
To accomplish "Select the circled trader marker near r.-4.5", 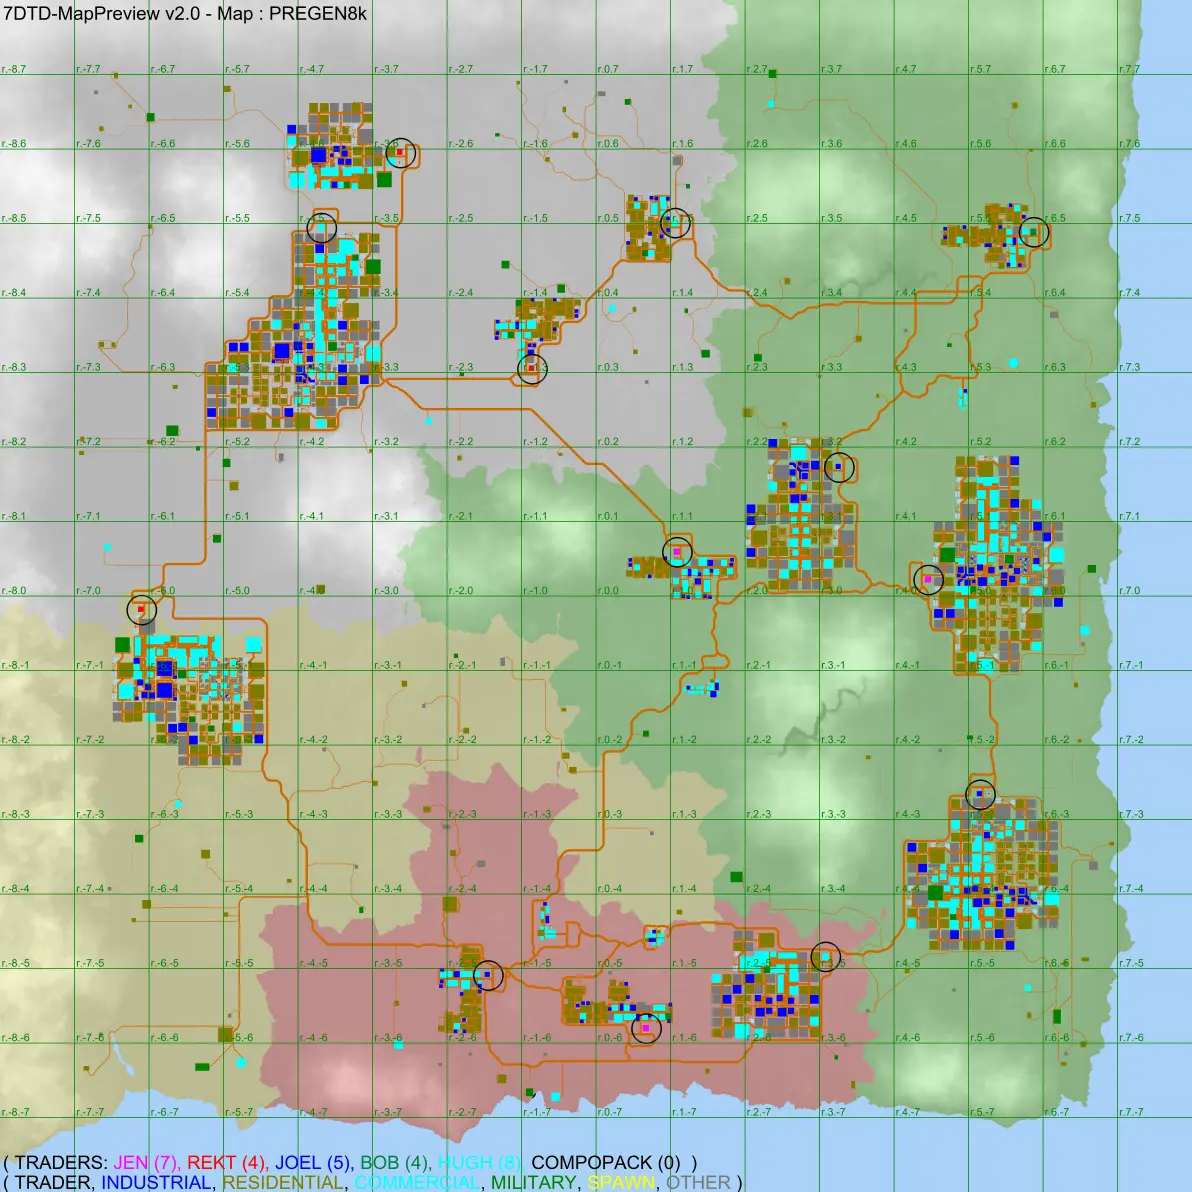I will tap(322, 227).
